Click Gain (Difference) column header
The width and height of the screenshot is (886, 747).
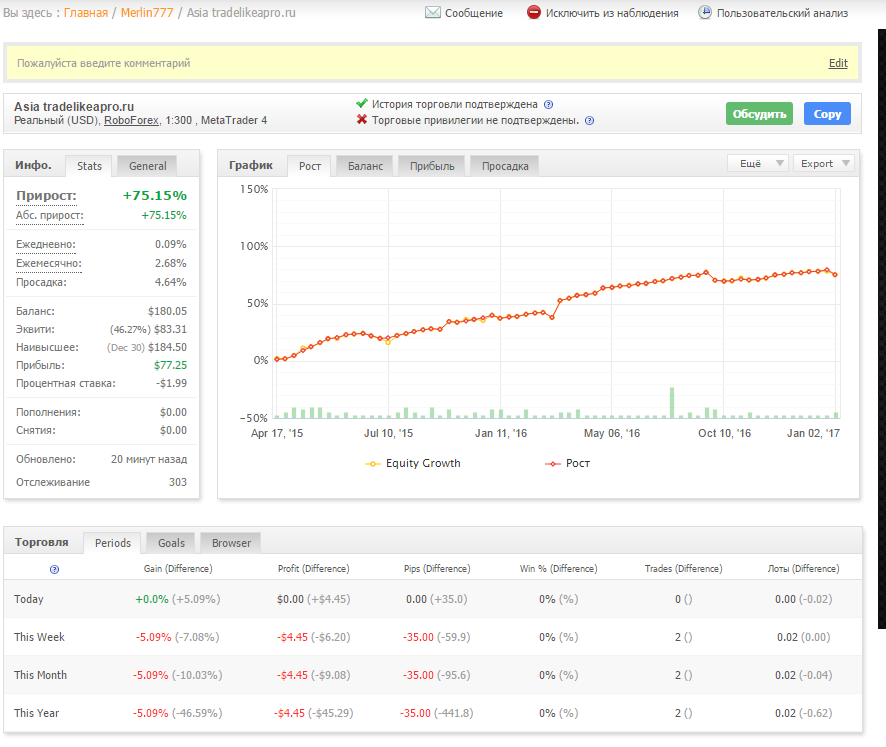(x=178, y=568)
